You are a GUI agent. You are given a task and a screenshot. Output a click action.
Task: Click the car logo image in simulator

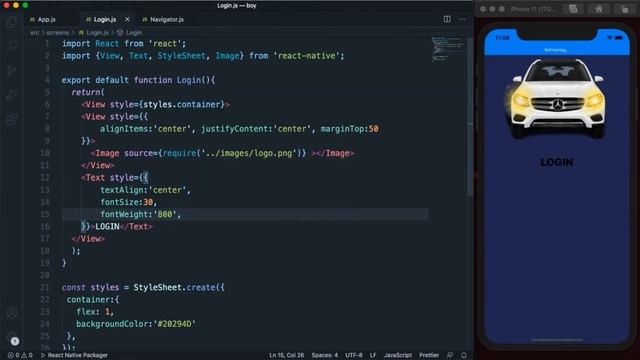pyautogui.click(x=556, y=99)
